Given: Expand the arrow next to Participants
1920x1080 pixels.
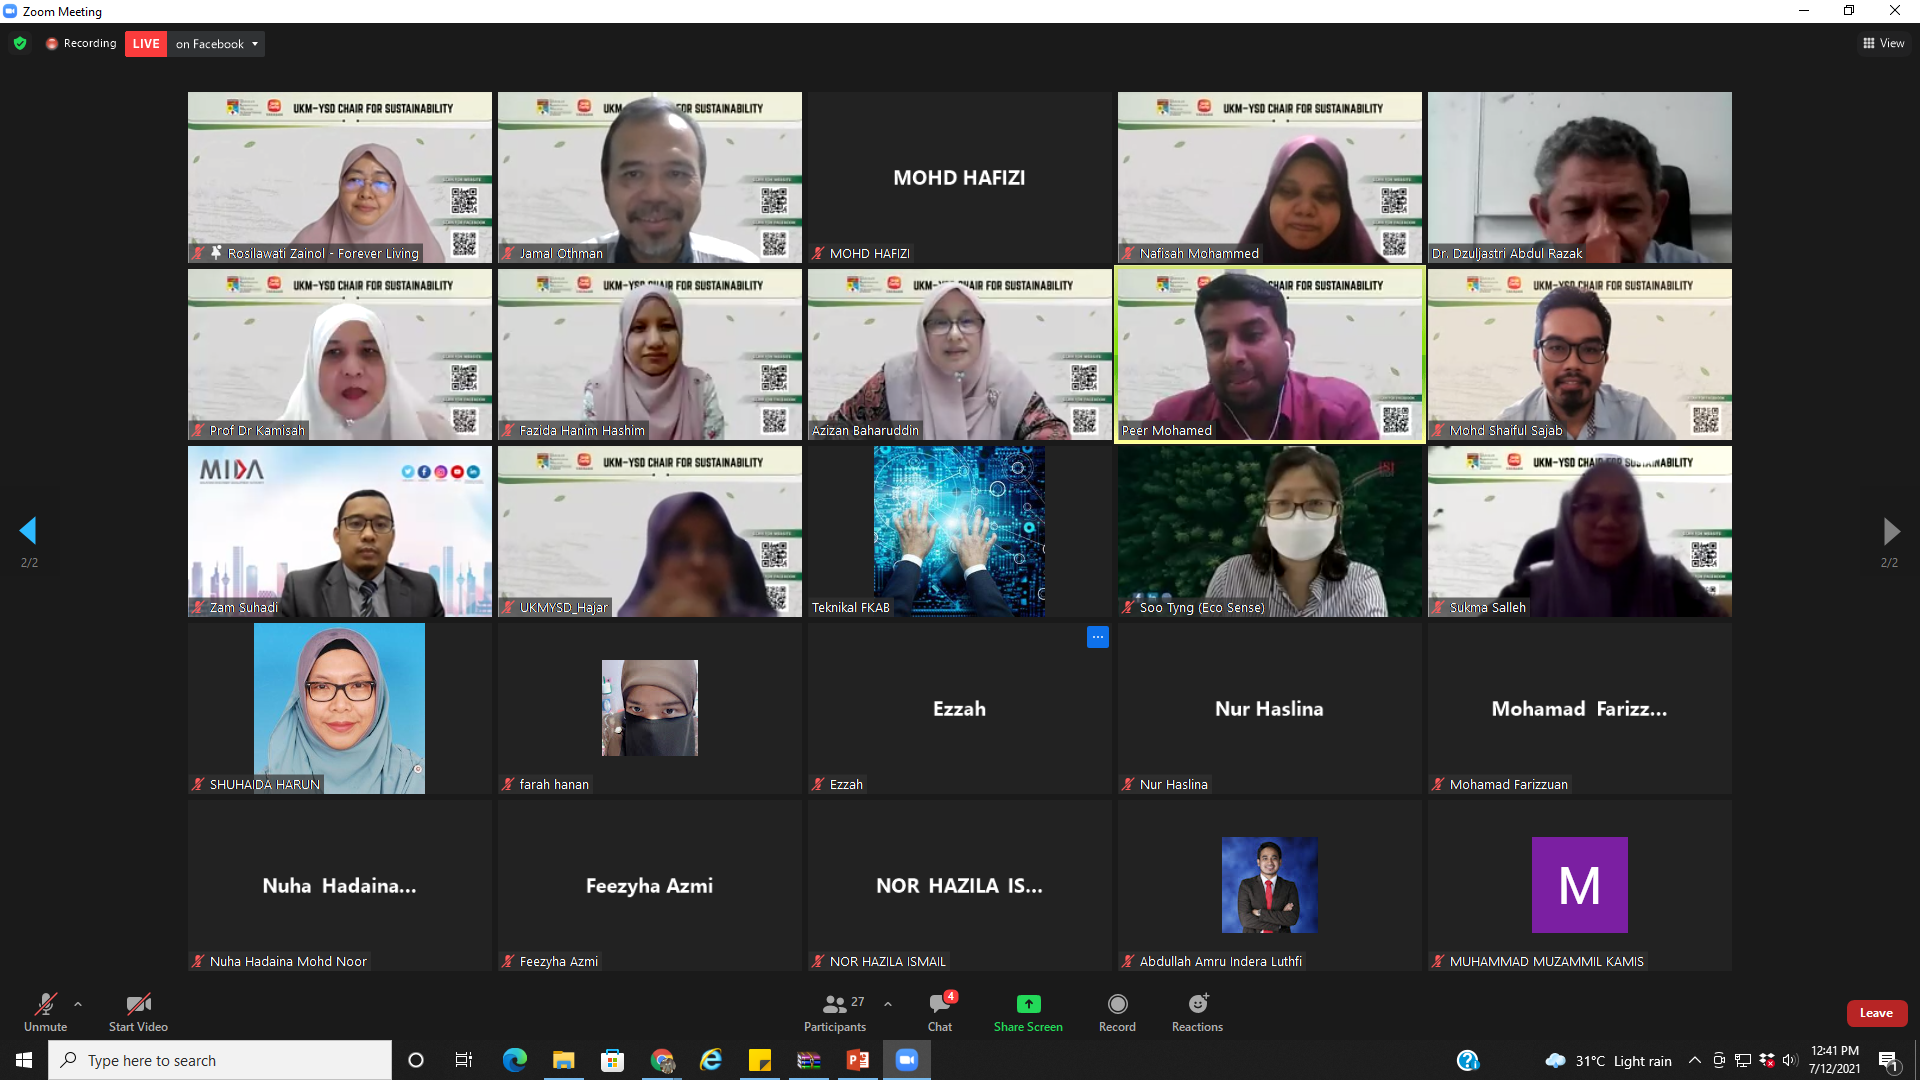Looking at the screenshot, I should tap(888, 1004).
